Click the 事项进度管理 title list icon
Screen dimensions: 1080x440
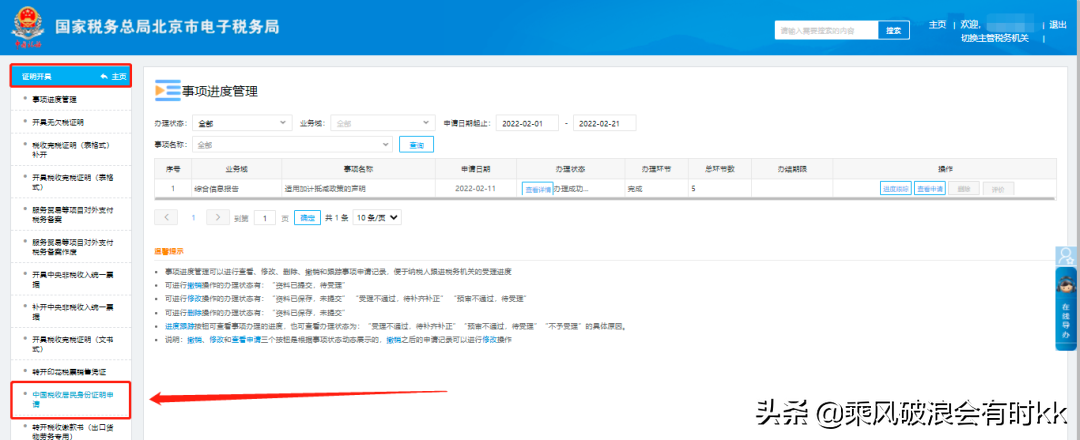[168, 90]
